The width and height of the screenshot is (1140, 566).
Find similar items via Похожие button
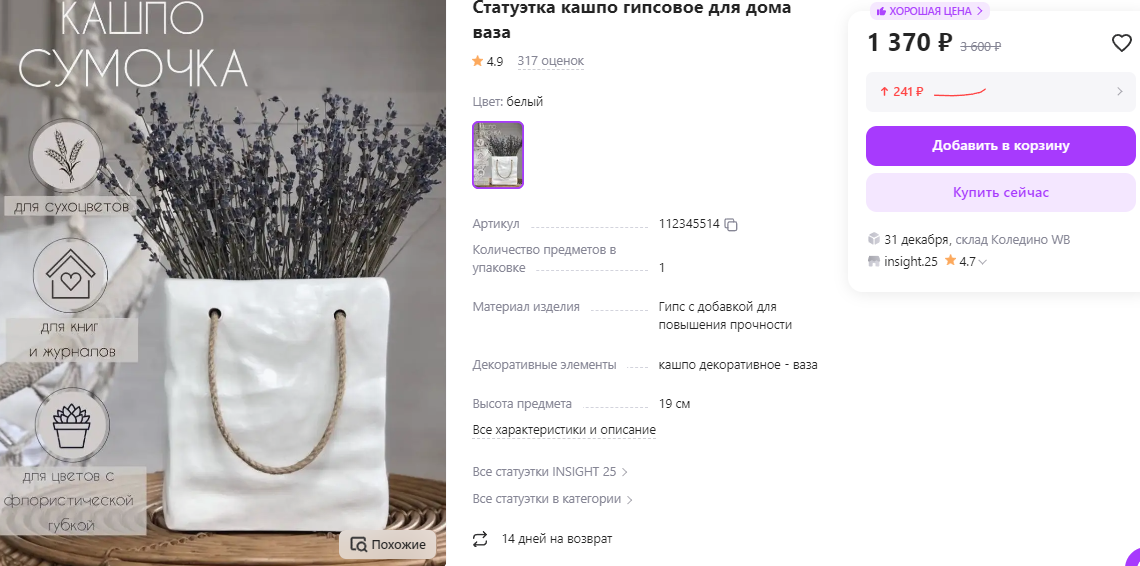[388, 545]
